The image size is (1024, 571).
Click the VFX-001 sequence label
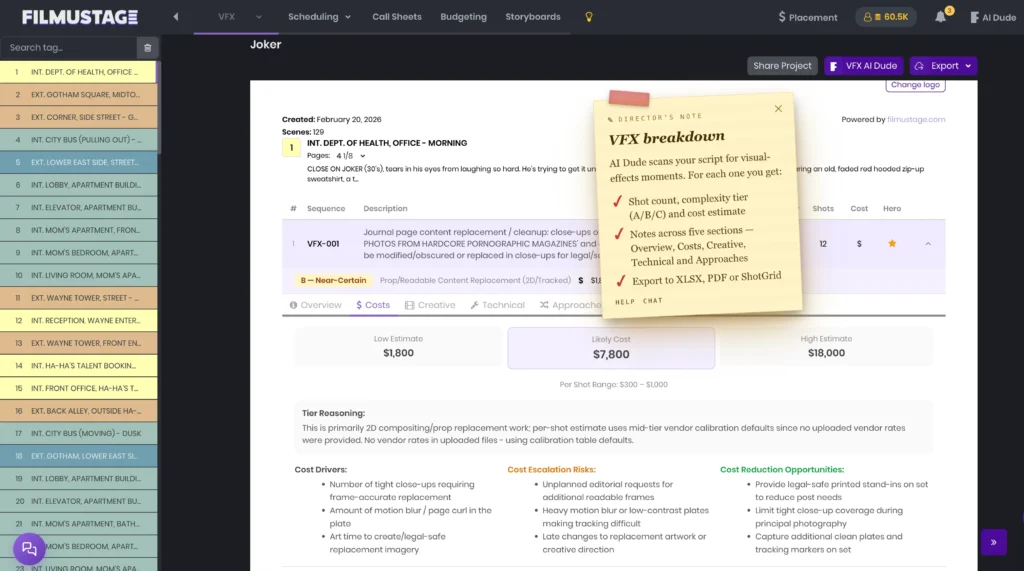click(x=323, y=244)
